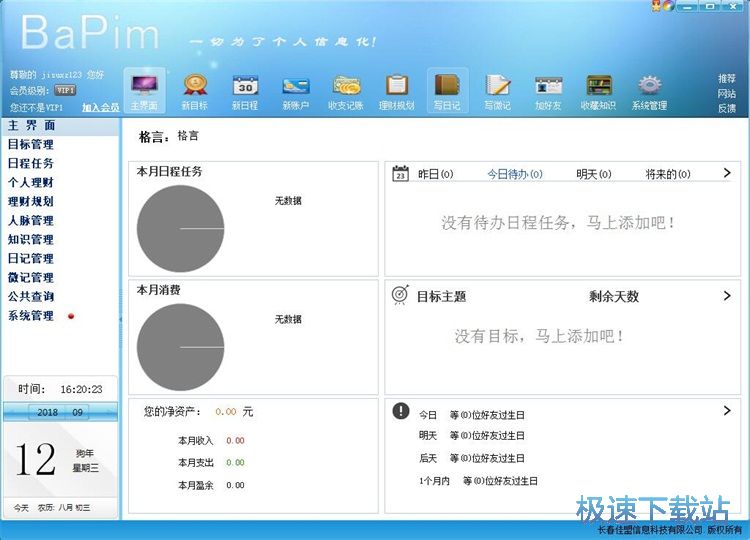Viewport: 750px width, 540px height.
Task: Click the 格言 motto text
Action: pos(188,136)
